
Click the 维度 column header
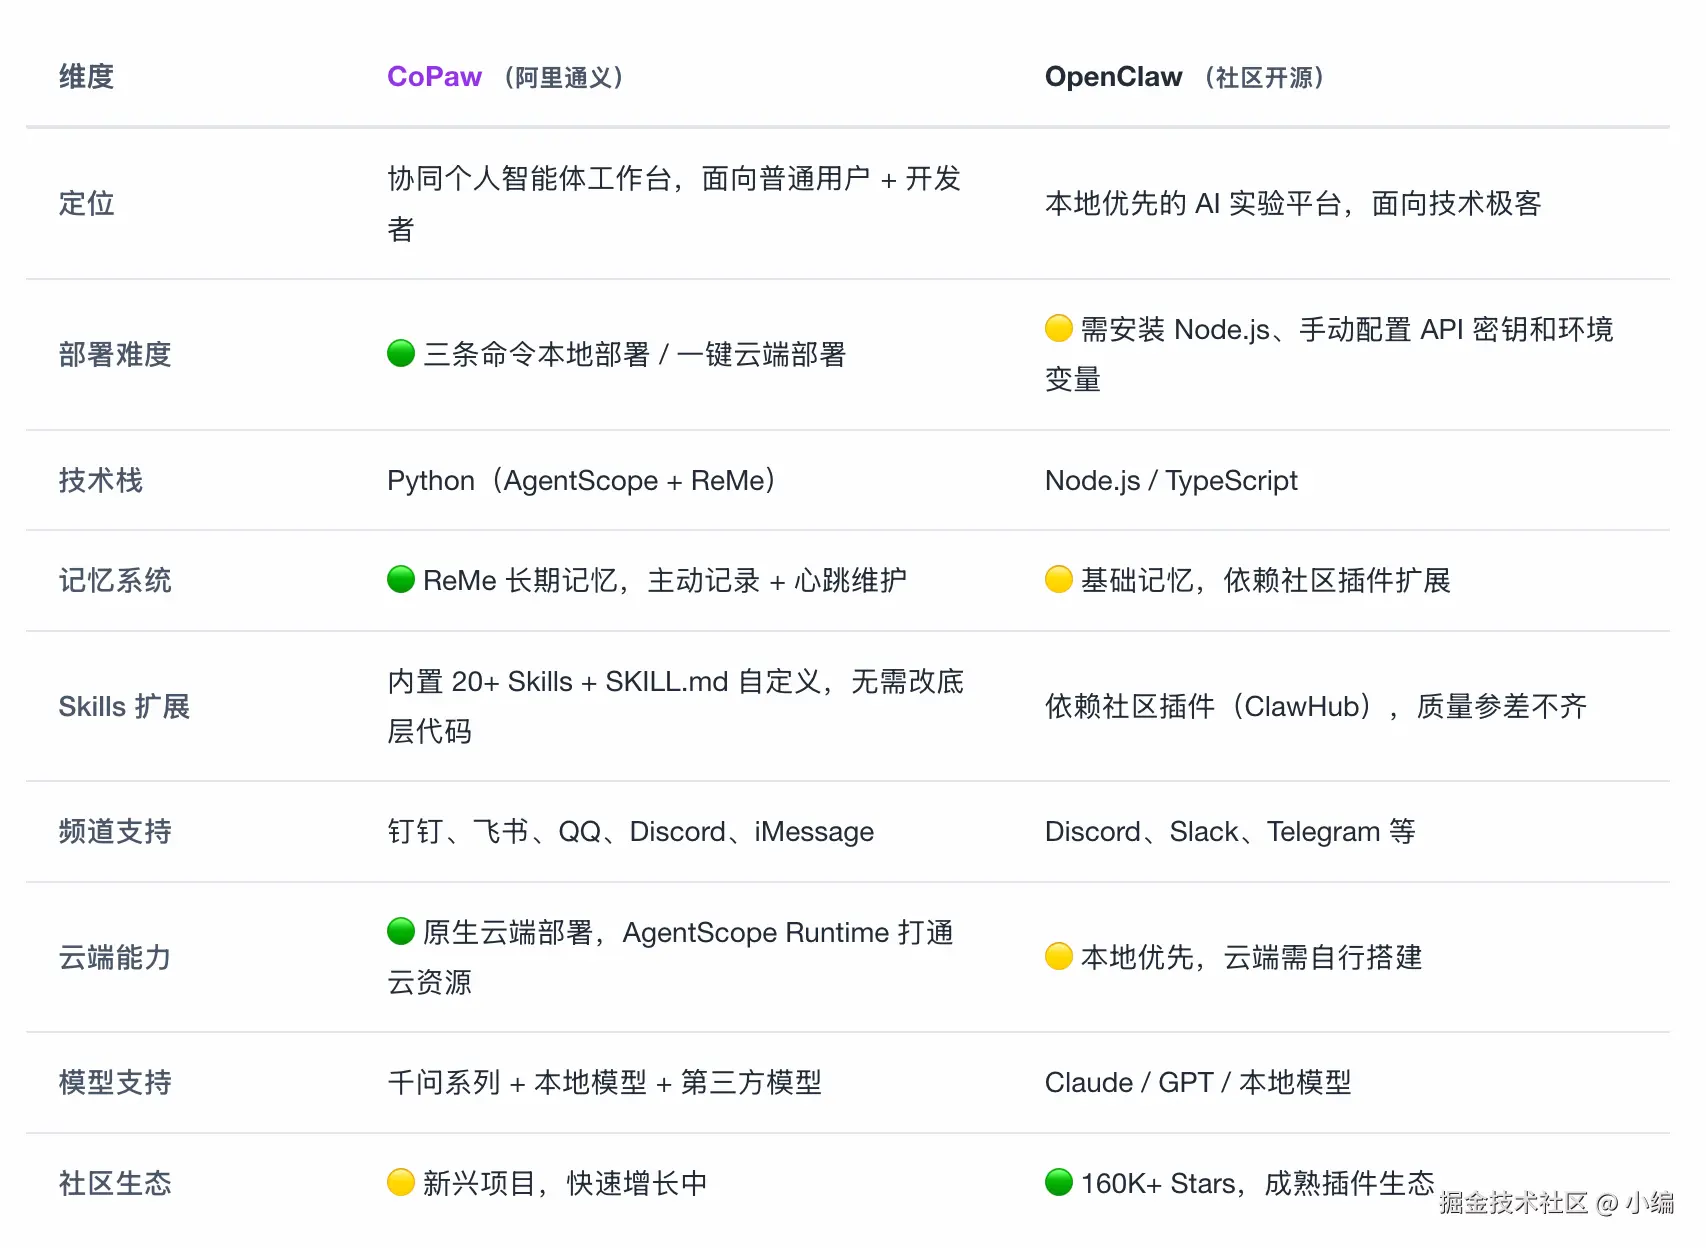86,77
